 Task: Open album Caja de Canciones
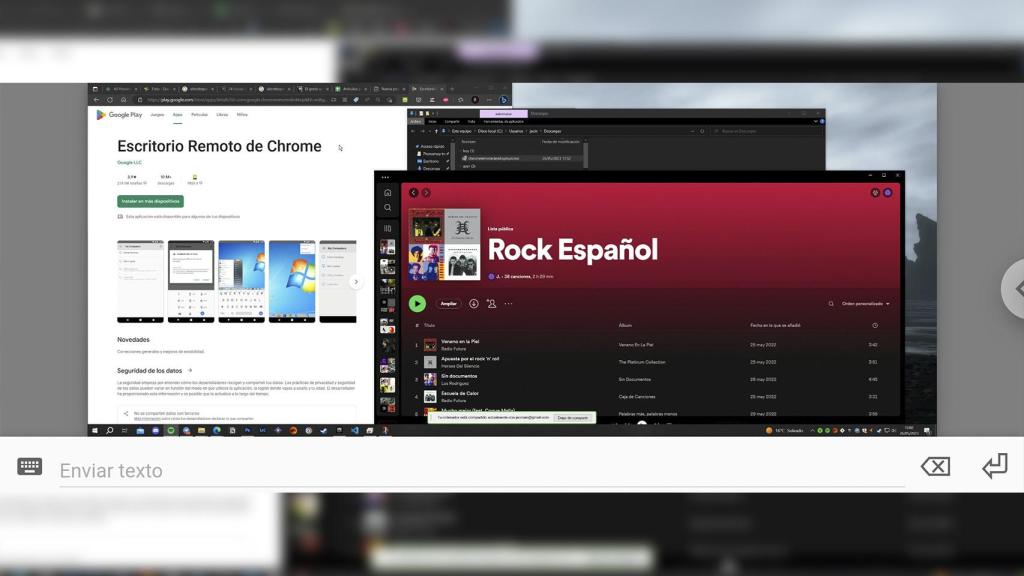pyautogui.click(x=637, y=396)
